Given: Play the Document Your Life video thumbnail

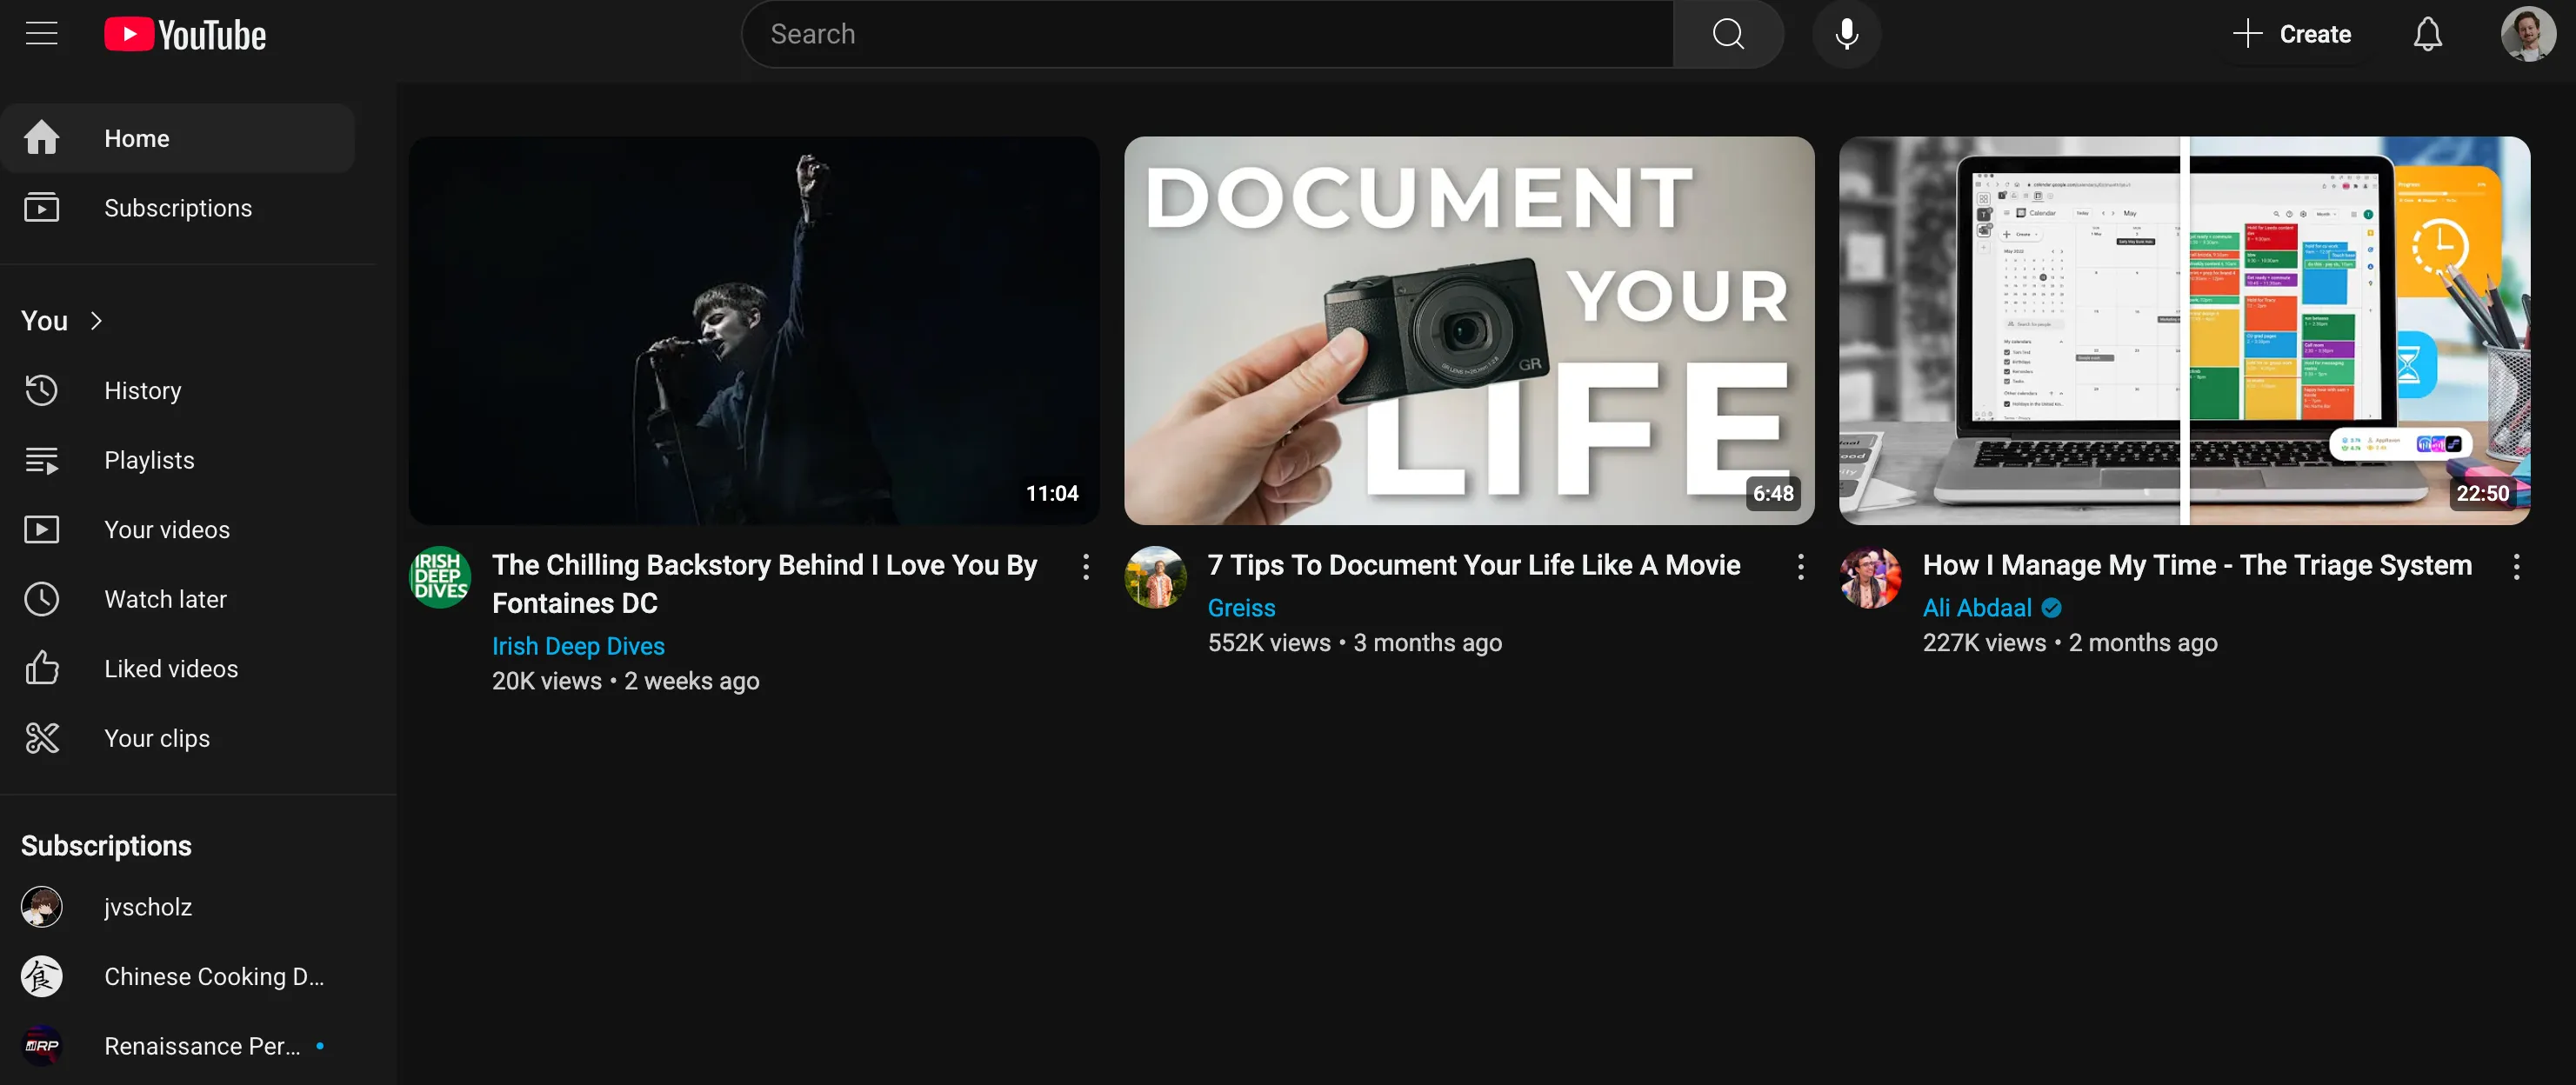Looking at the screenshot, I should (x=1468, y=331).
